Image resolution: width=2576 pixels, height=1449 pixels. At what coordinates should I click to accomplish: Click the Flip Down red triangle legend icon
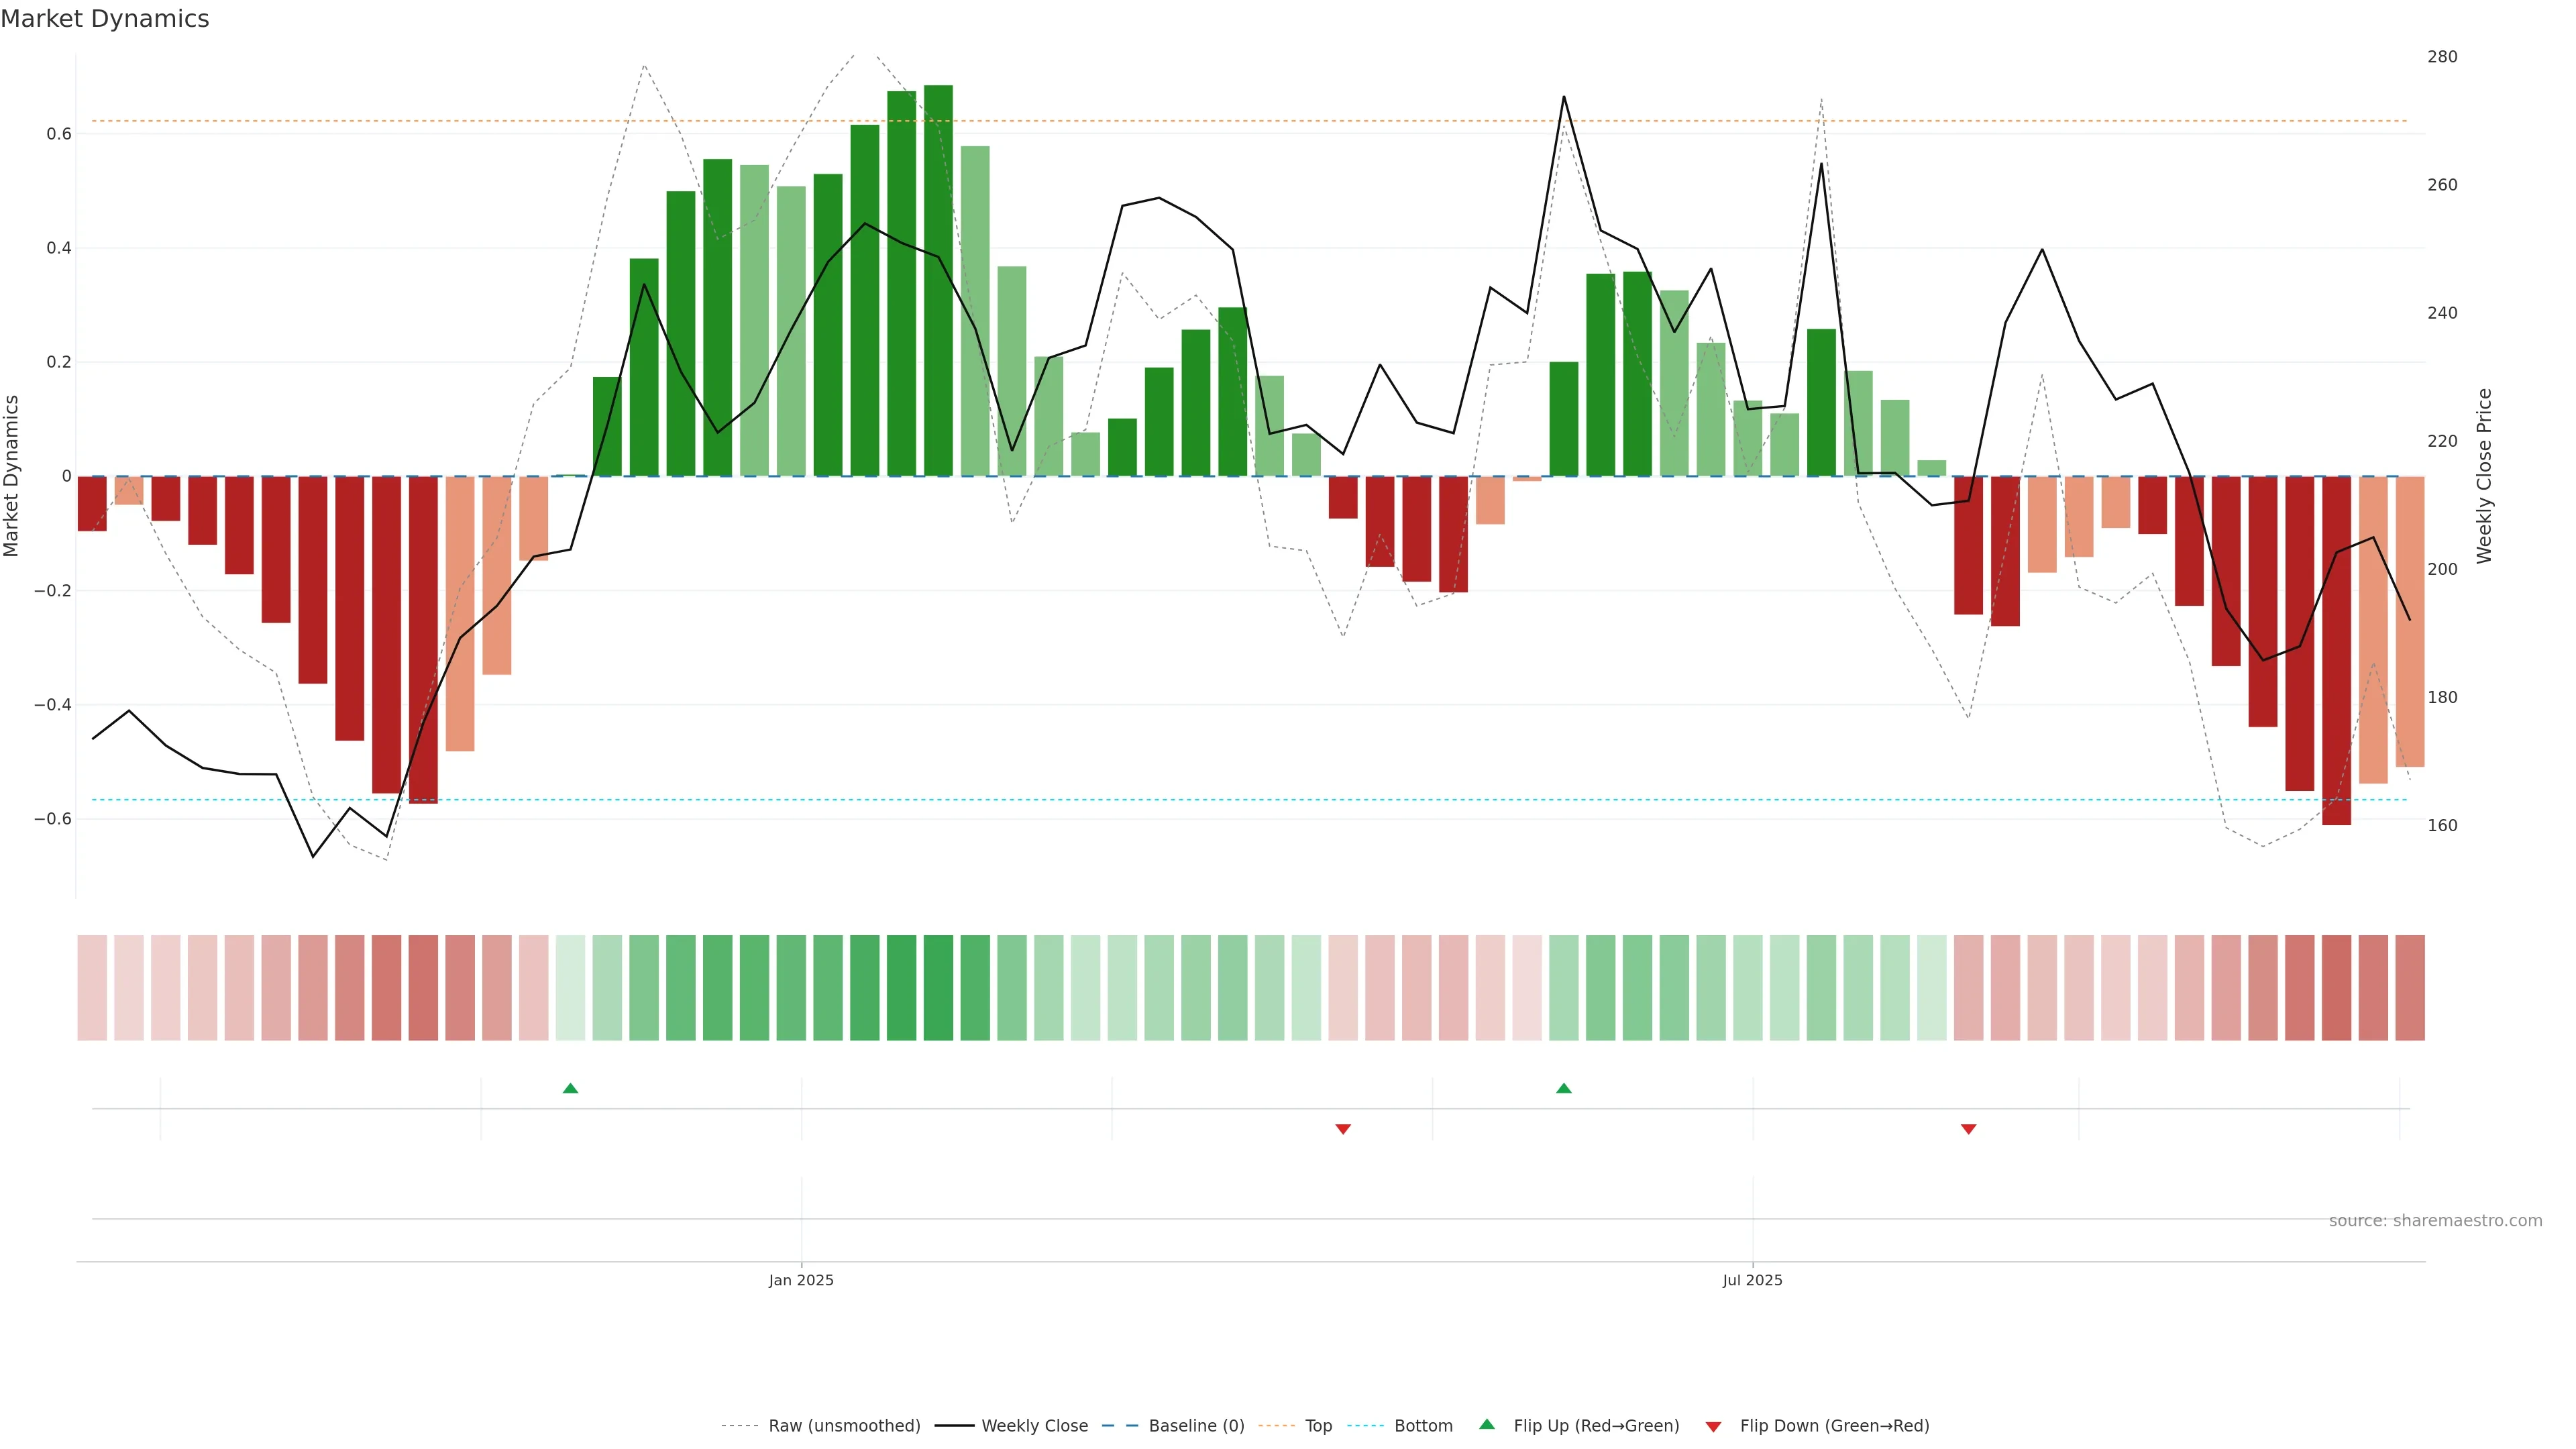pyautogui.click(x=1713, y=1426)
